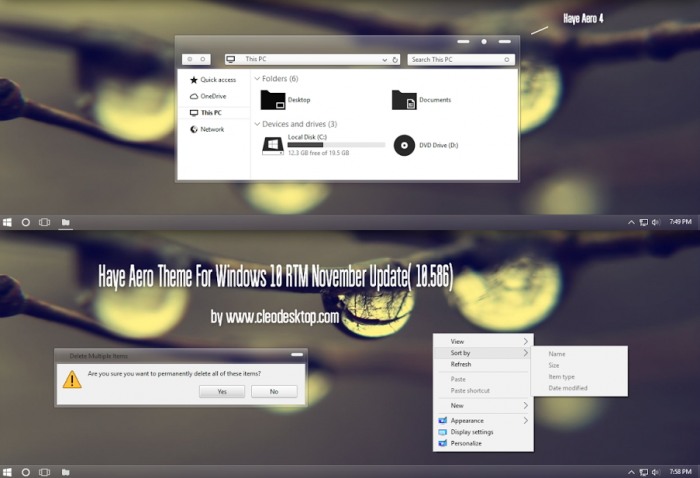
Task: Sort by Name in submenu
Action: click(579, 354)
